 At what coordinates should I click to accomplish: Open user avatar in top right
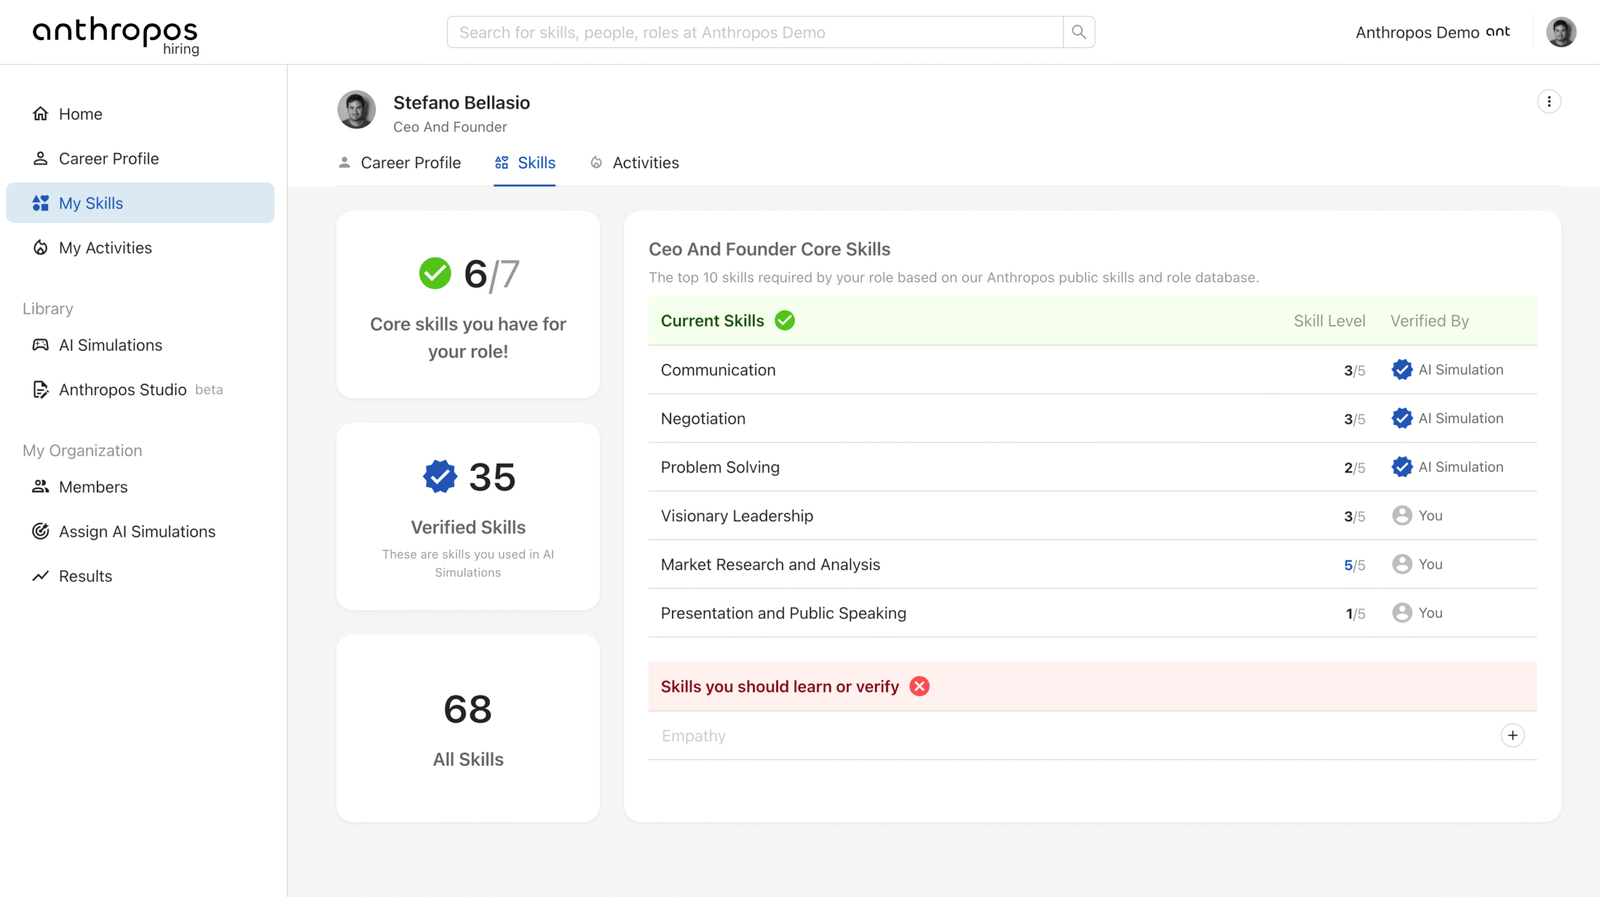coord(1561,32)
